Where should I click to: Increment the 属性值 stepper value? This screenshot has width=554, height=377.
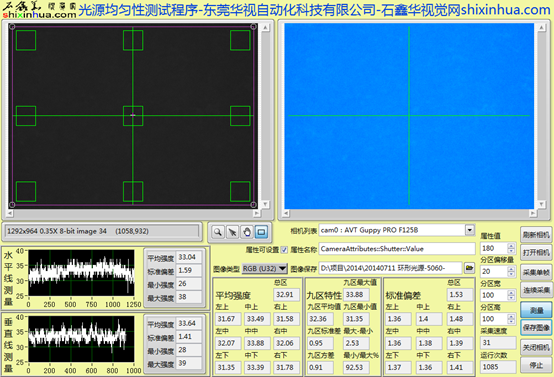click(511, 245)
